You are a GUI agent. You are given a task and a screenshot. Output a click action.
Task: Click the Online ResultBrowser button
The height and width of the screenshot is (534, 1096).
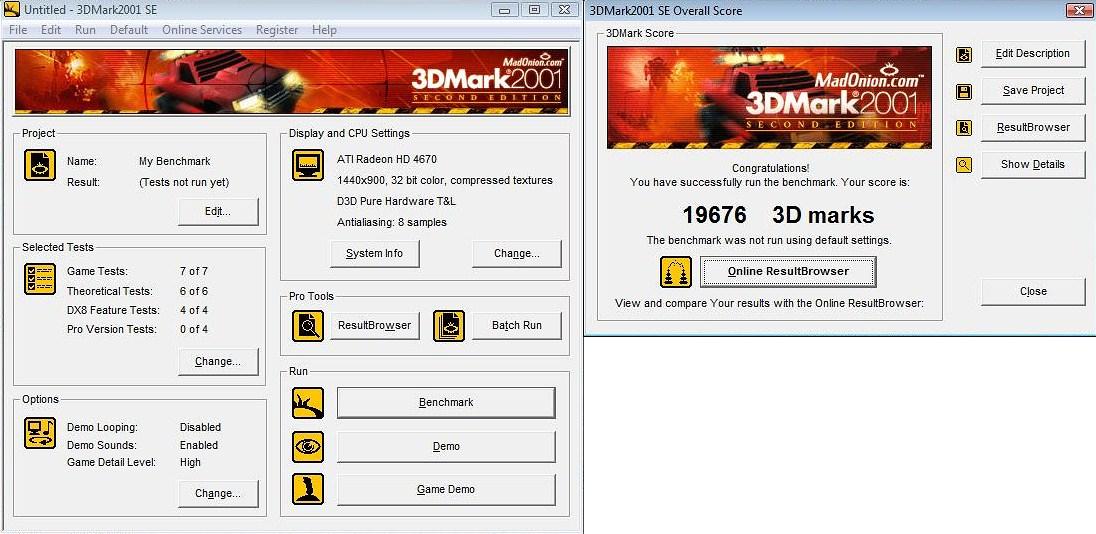[x=788, y=271]
